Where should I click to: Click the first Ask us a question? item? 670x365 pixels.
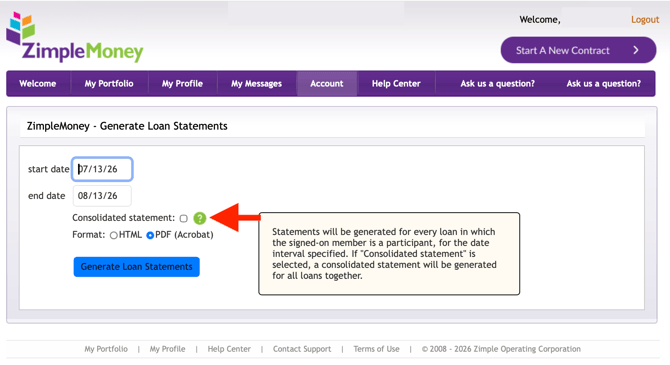(x=497, y=84)
